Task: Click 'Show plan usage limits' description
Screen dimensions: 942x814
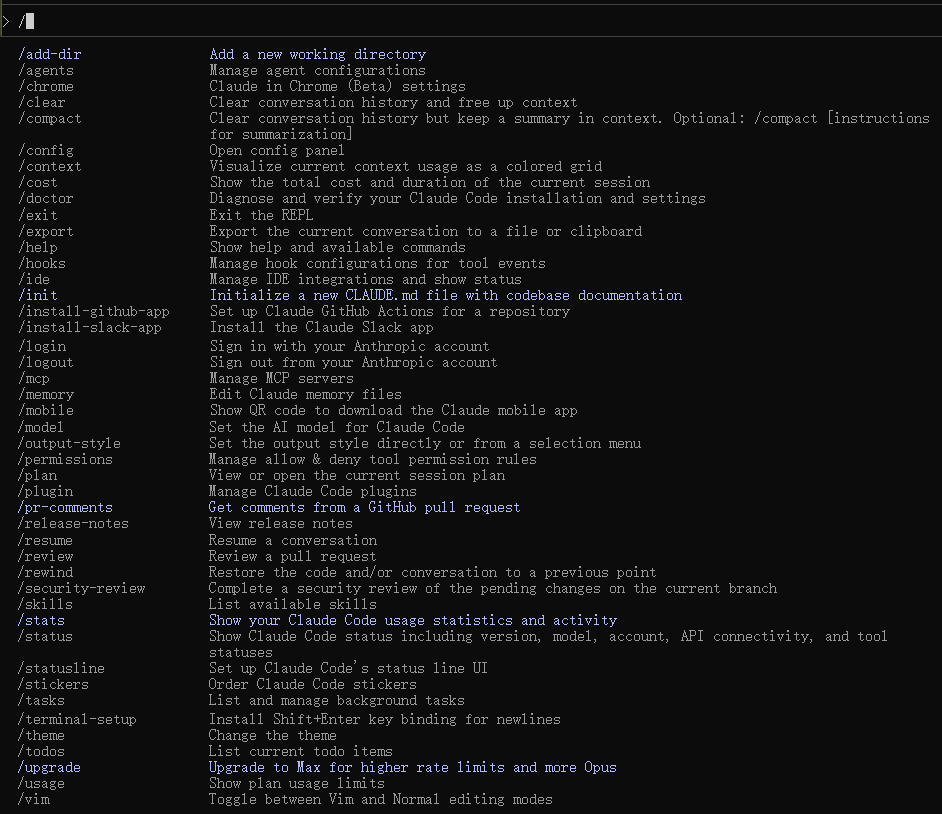Action: point(297,783)
